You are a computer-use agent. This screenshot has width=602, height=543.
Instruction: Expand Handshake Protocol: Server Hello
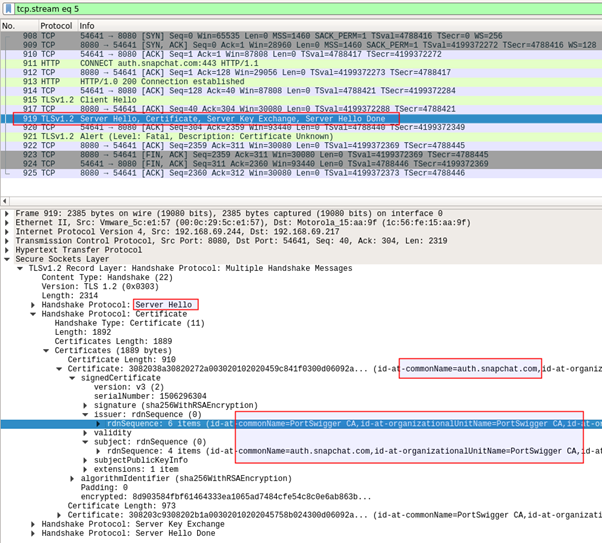pyautogui.click(x=34, y=304)
